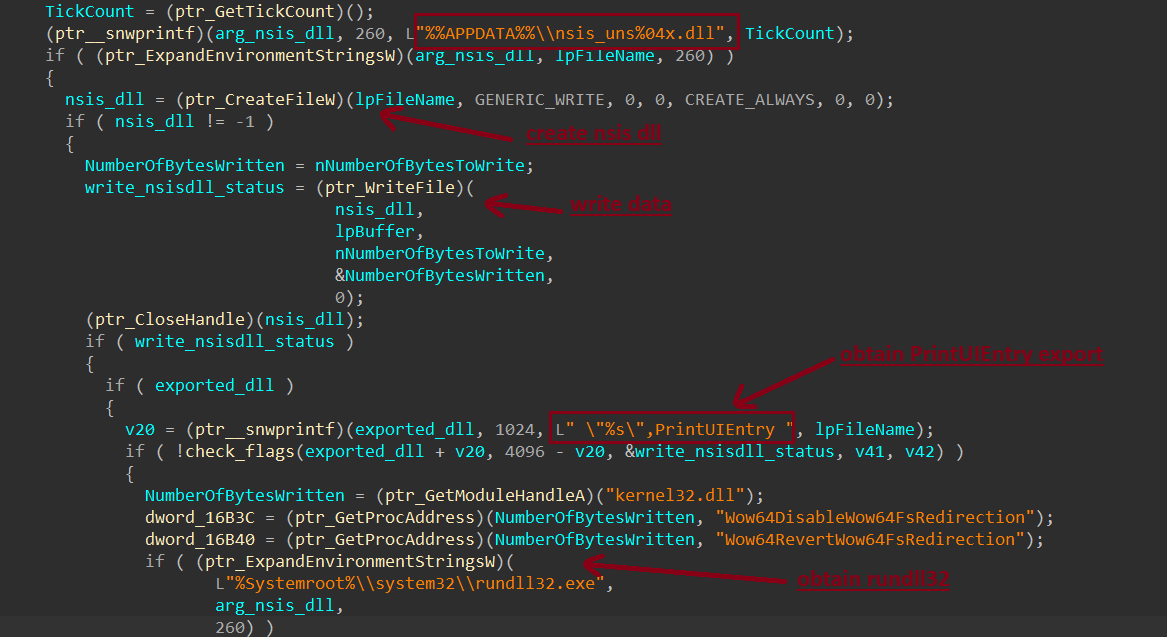Select "if ( write_nsisdll_status )" condition line
Image resolution: width=1167 pixels, height=637 pixels.
point(220,342)
